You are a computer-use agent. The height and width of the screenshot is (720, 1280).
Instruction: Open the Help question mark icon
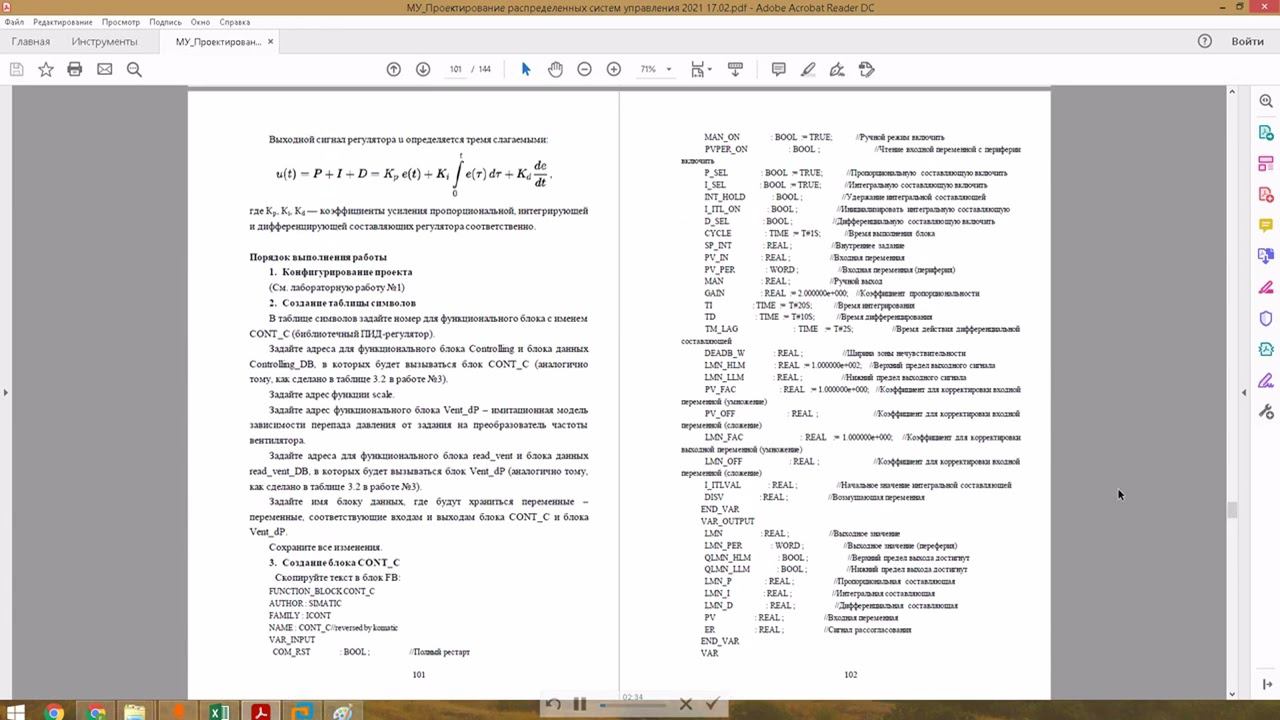tap(1205, 41)
